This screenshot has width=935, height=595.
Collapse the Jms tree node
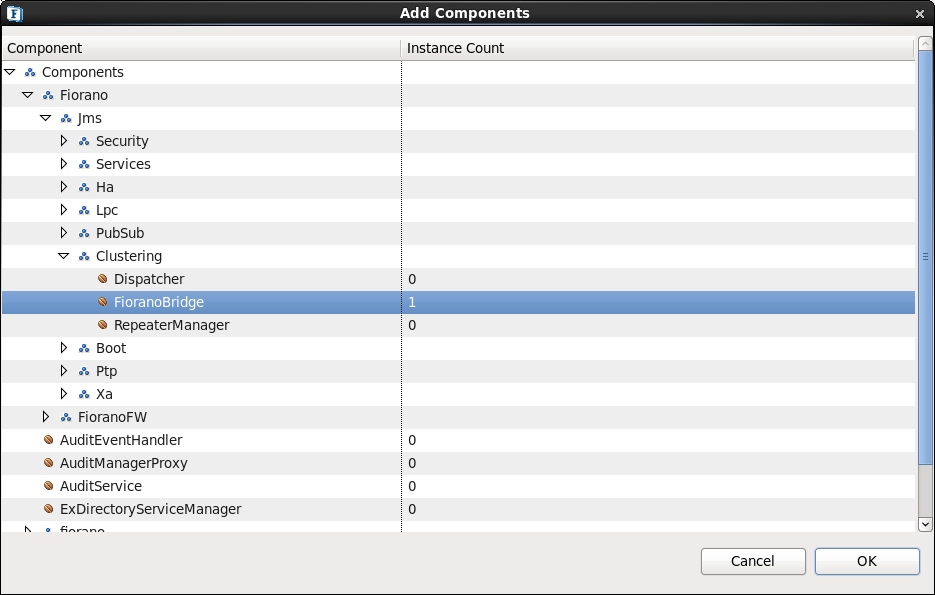point(45,118)
